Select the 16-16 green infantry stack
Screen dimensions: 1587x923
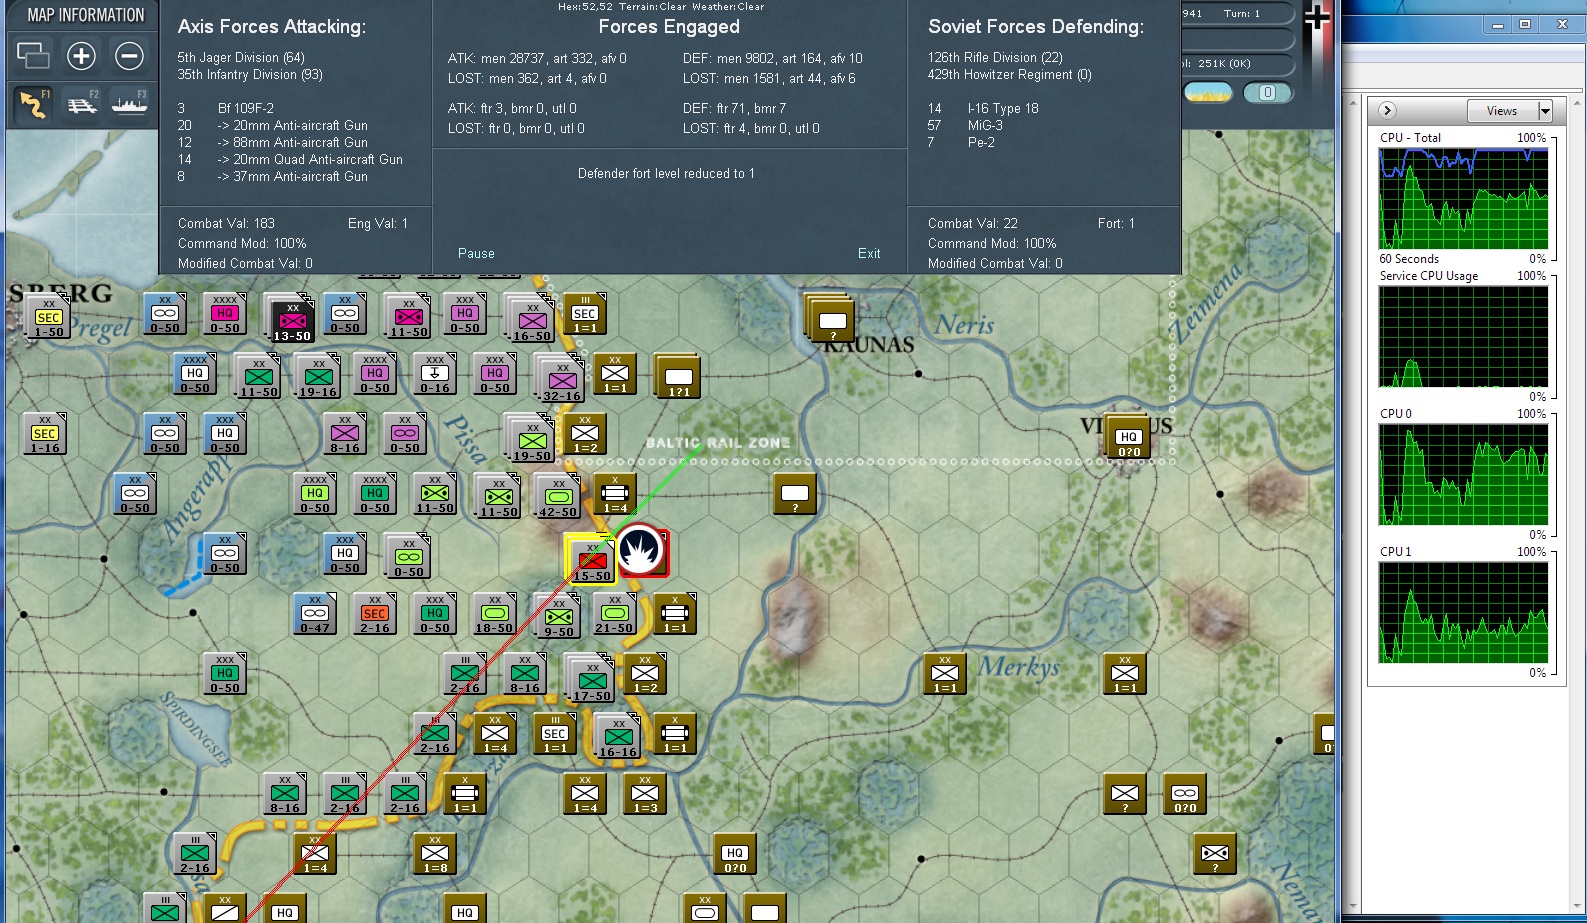(618, 736)
